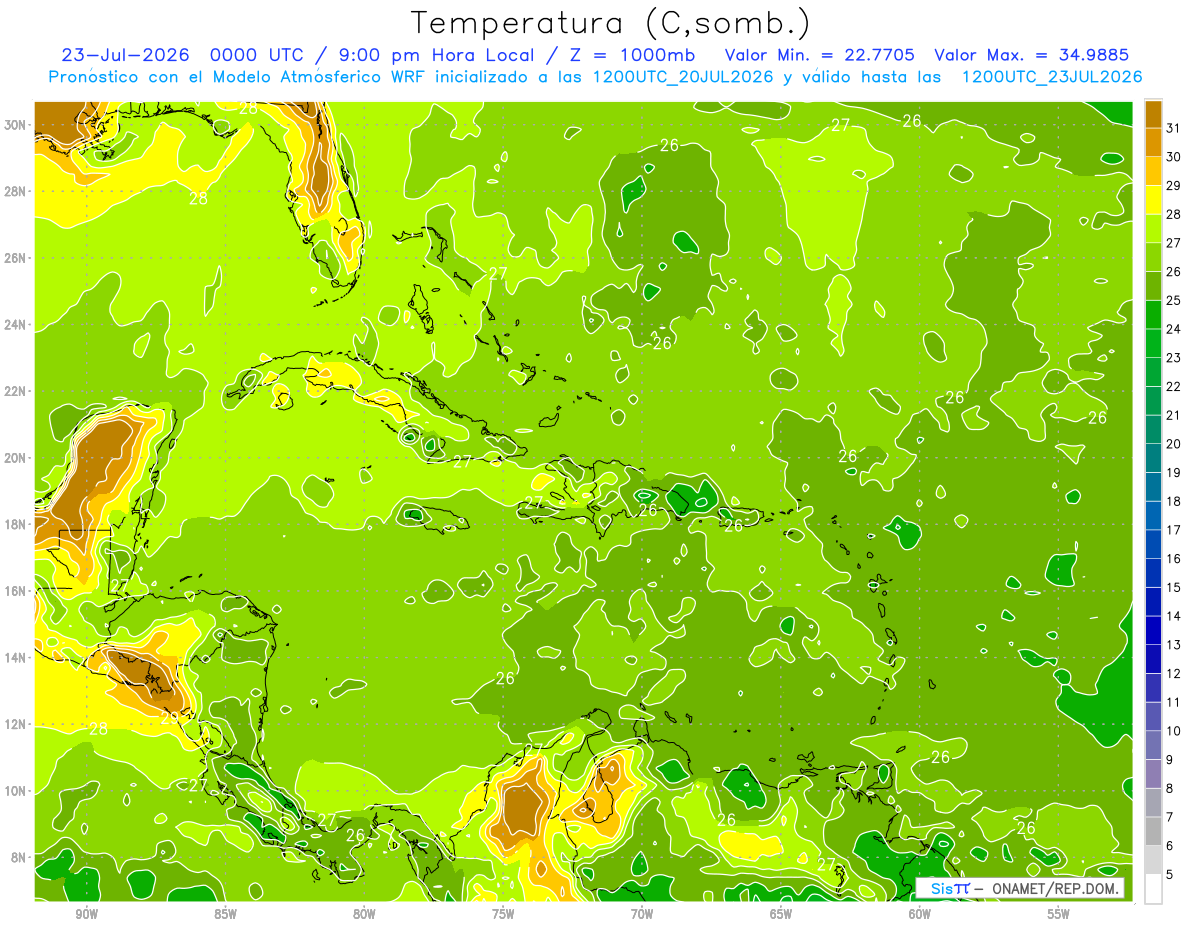Click the '1200UTC_23JUL2026' valid-until time

1052,77
